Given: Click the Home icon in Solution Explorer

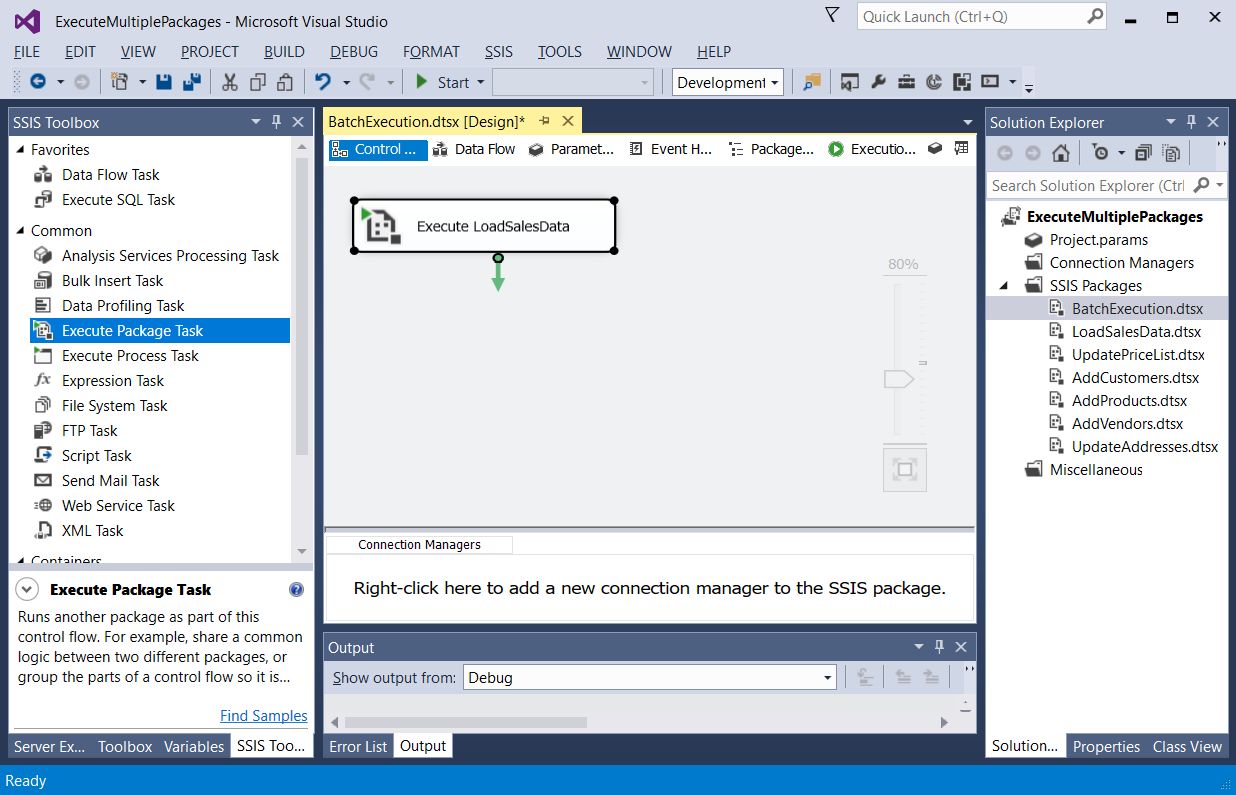Looking at the screenshot, I should coord(1061,153).
